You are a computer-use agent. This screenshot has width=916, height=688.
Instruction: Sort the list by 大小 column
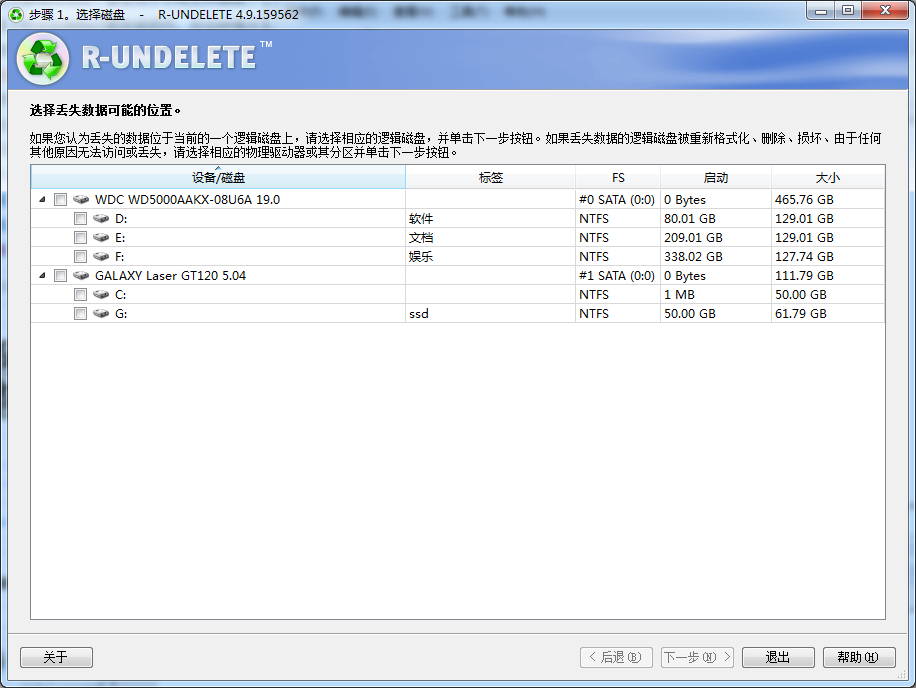pos(827,177)
